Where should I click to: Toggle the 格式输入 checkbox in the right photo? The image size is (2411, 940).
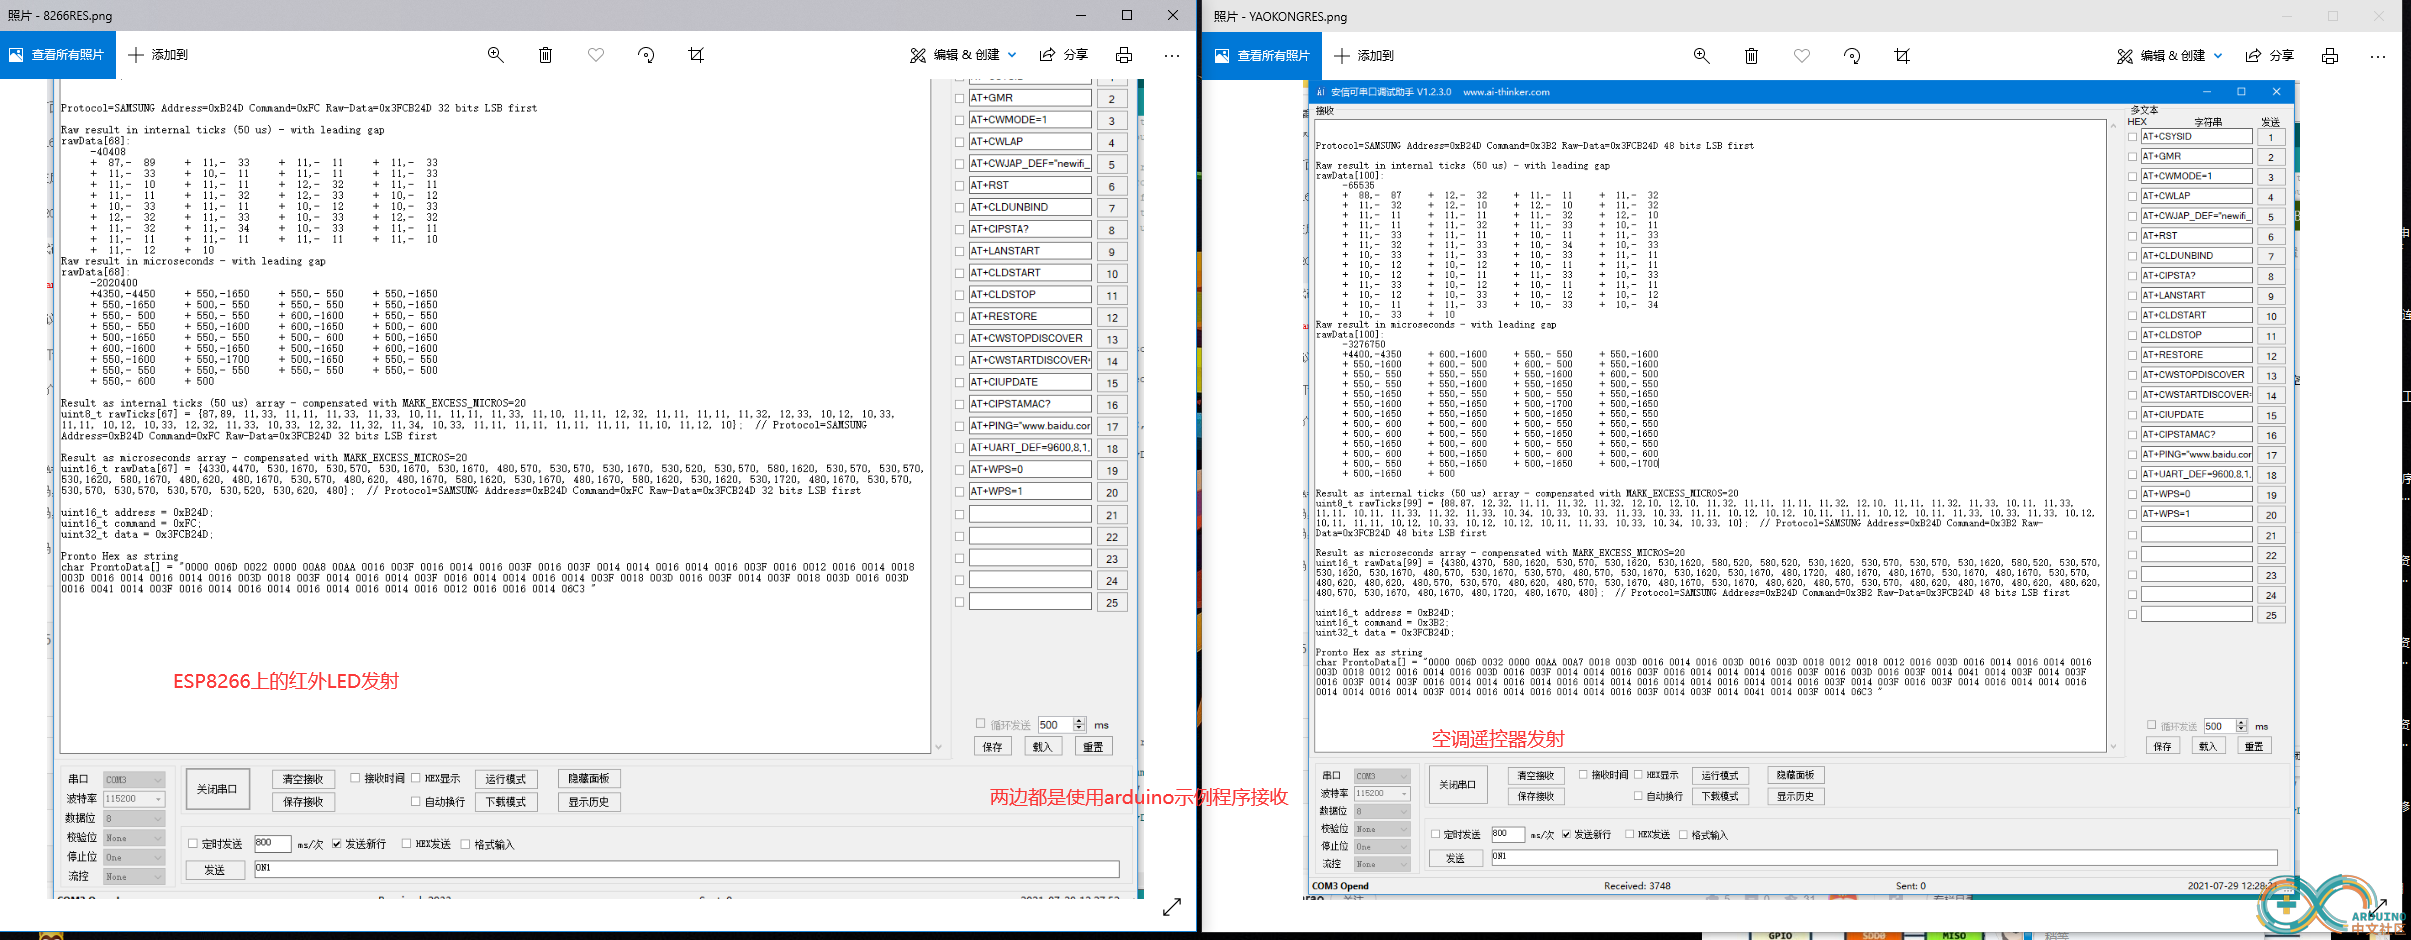(x=1683, y=834)
